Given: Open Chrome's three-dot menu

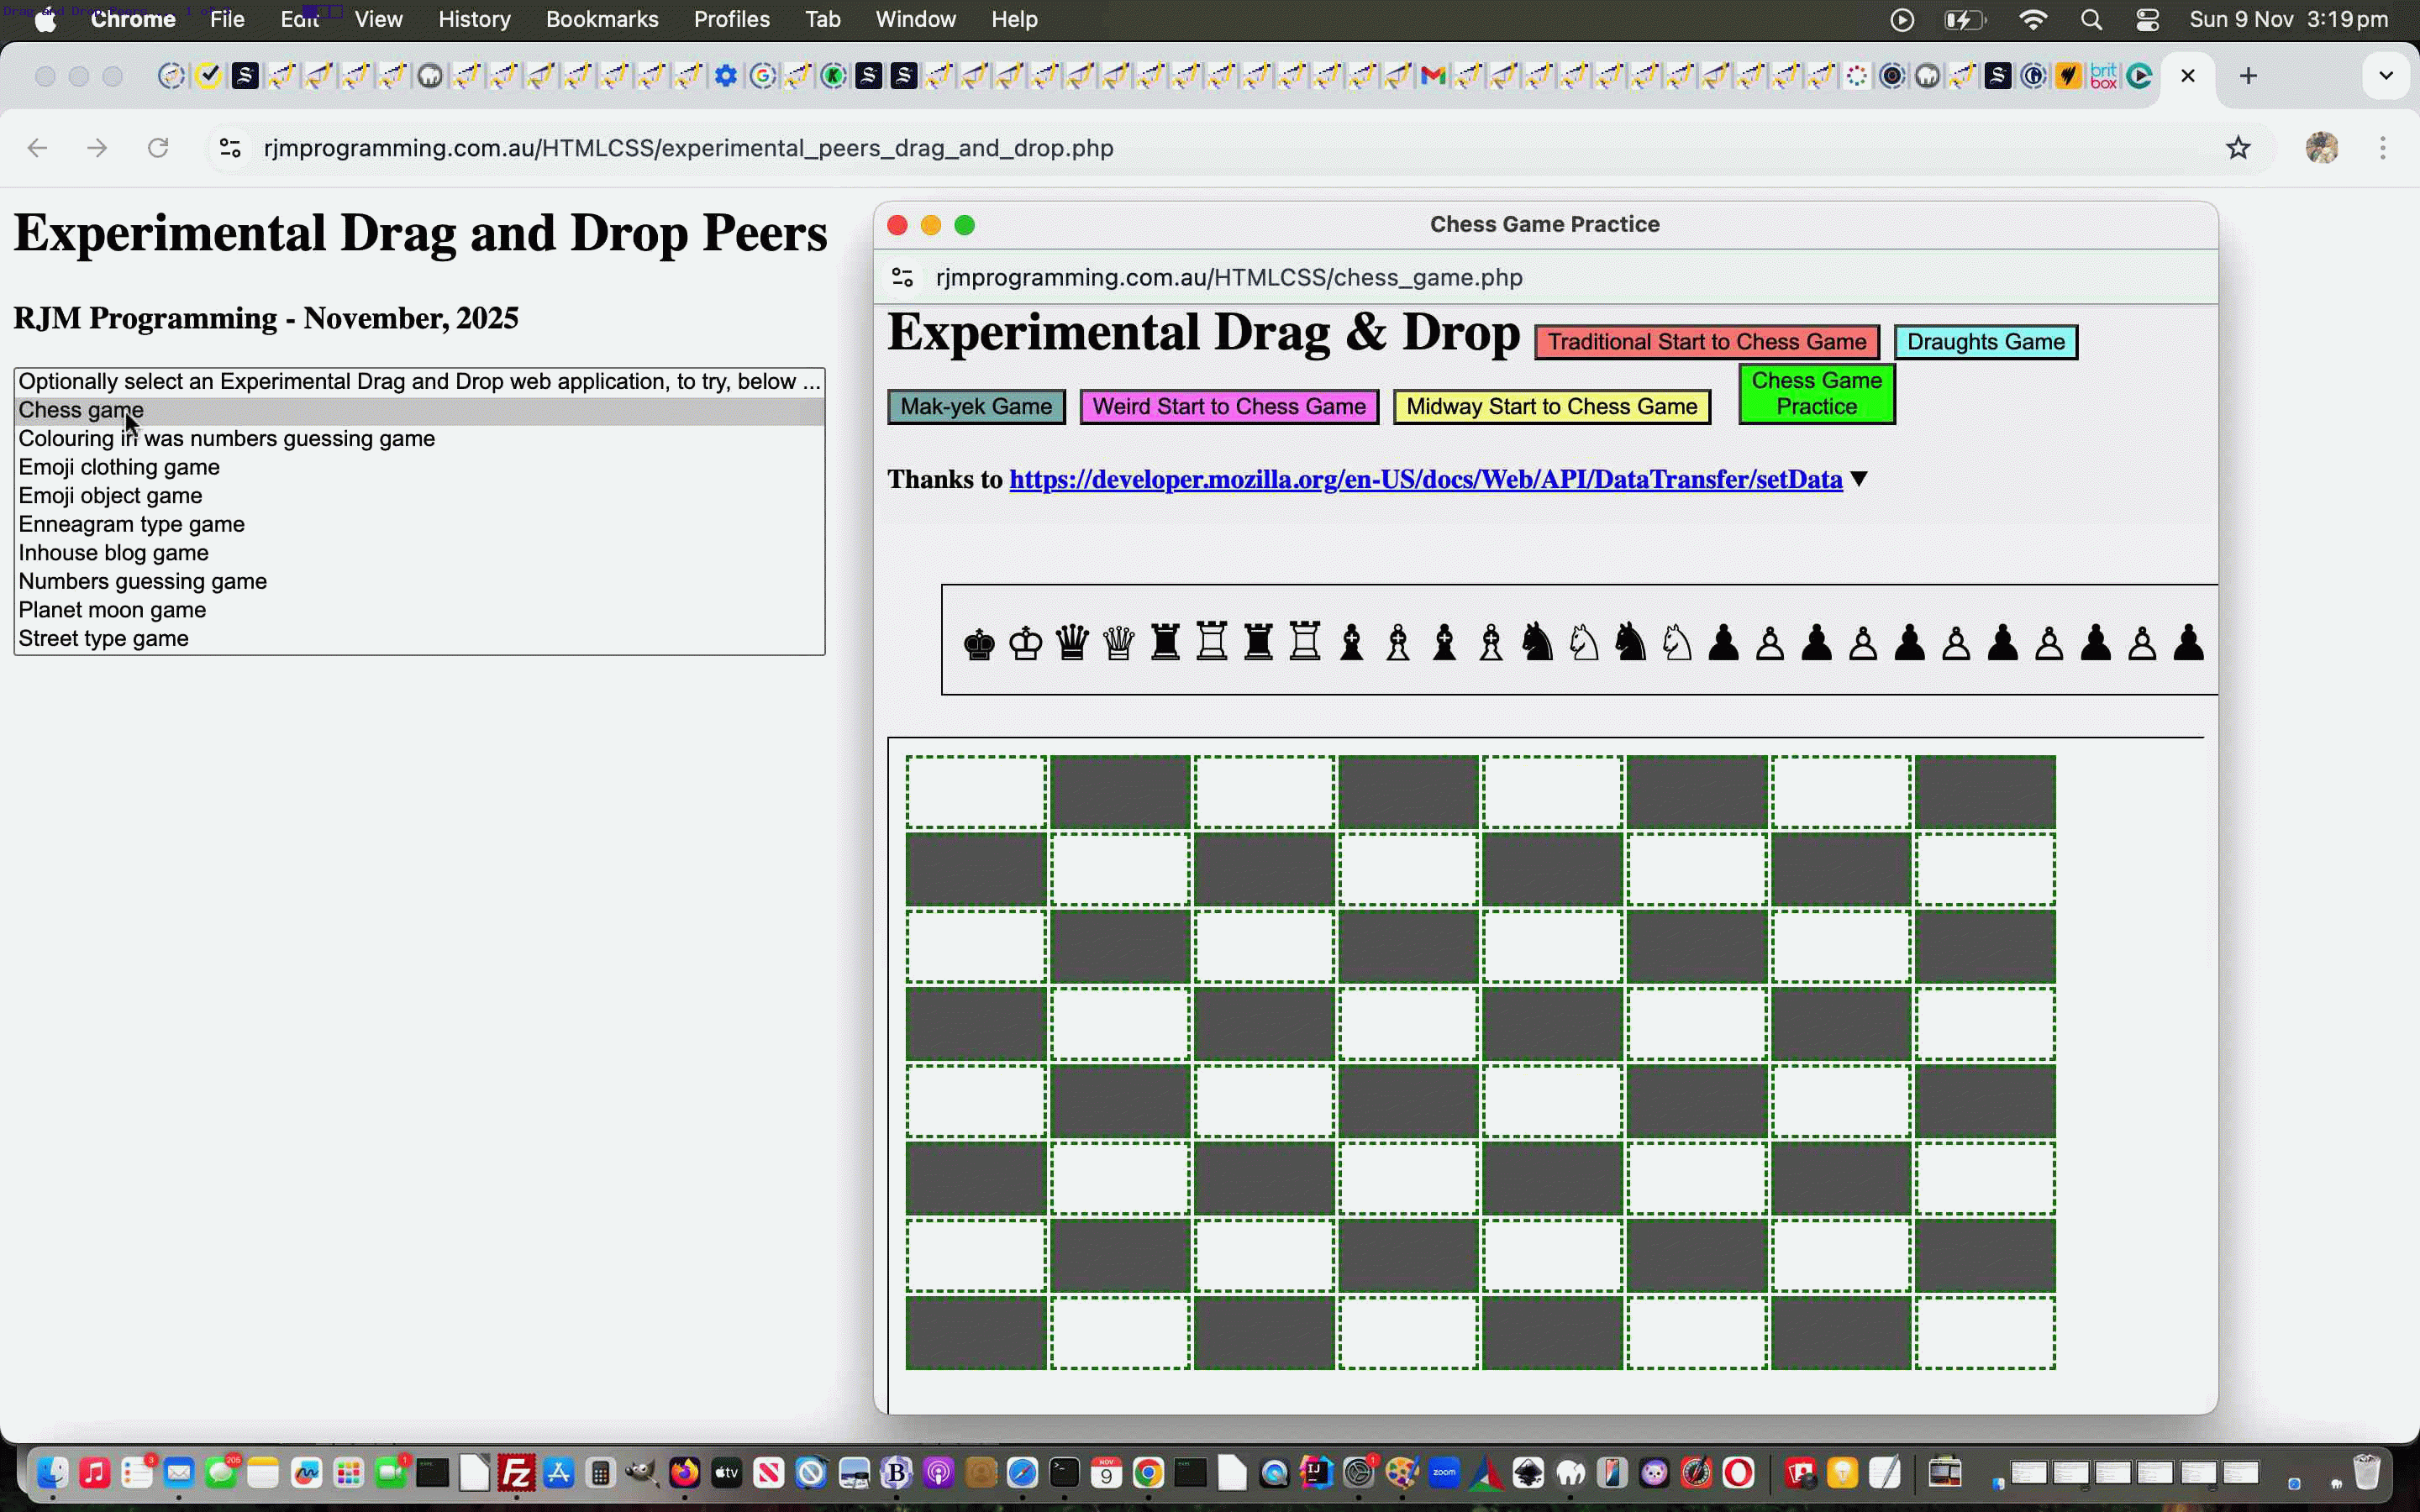Looking at the screenshot, I should 2384,148.
